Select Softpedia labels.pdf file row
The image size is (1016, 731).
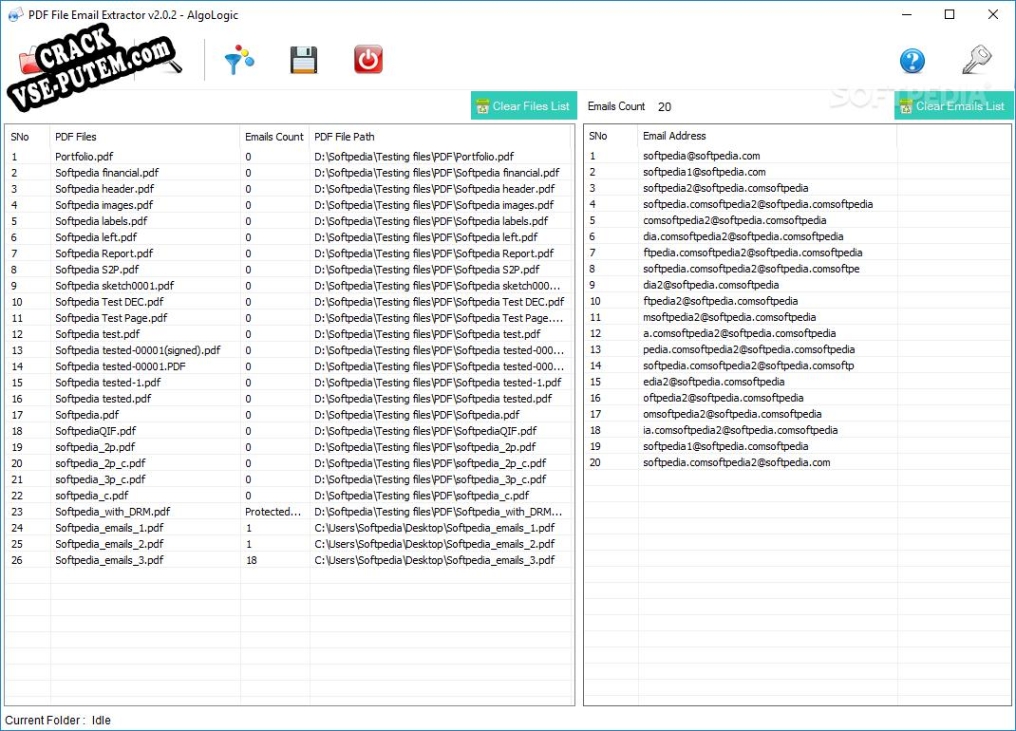289,221
